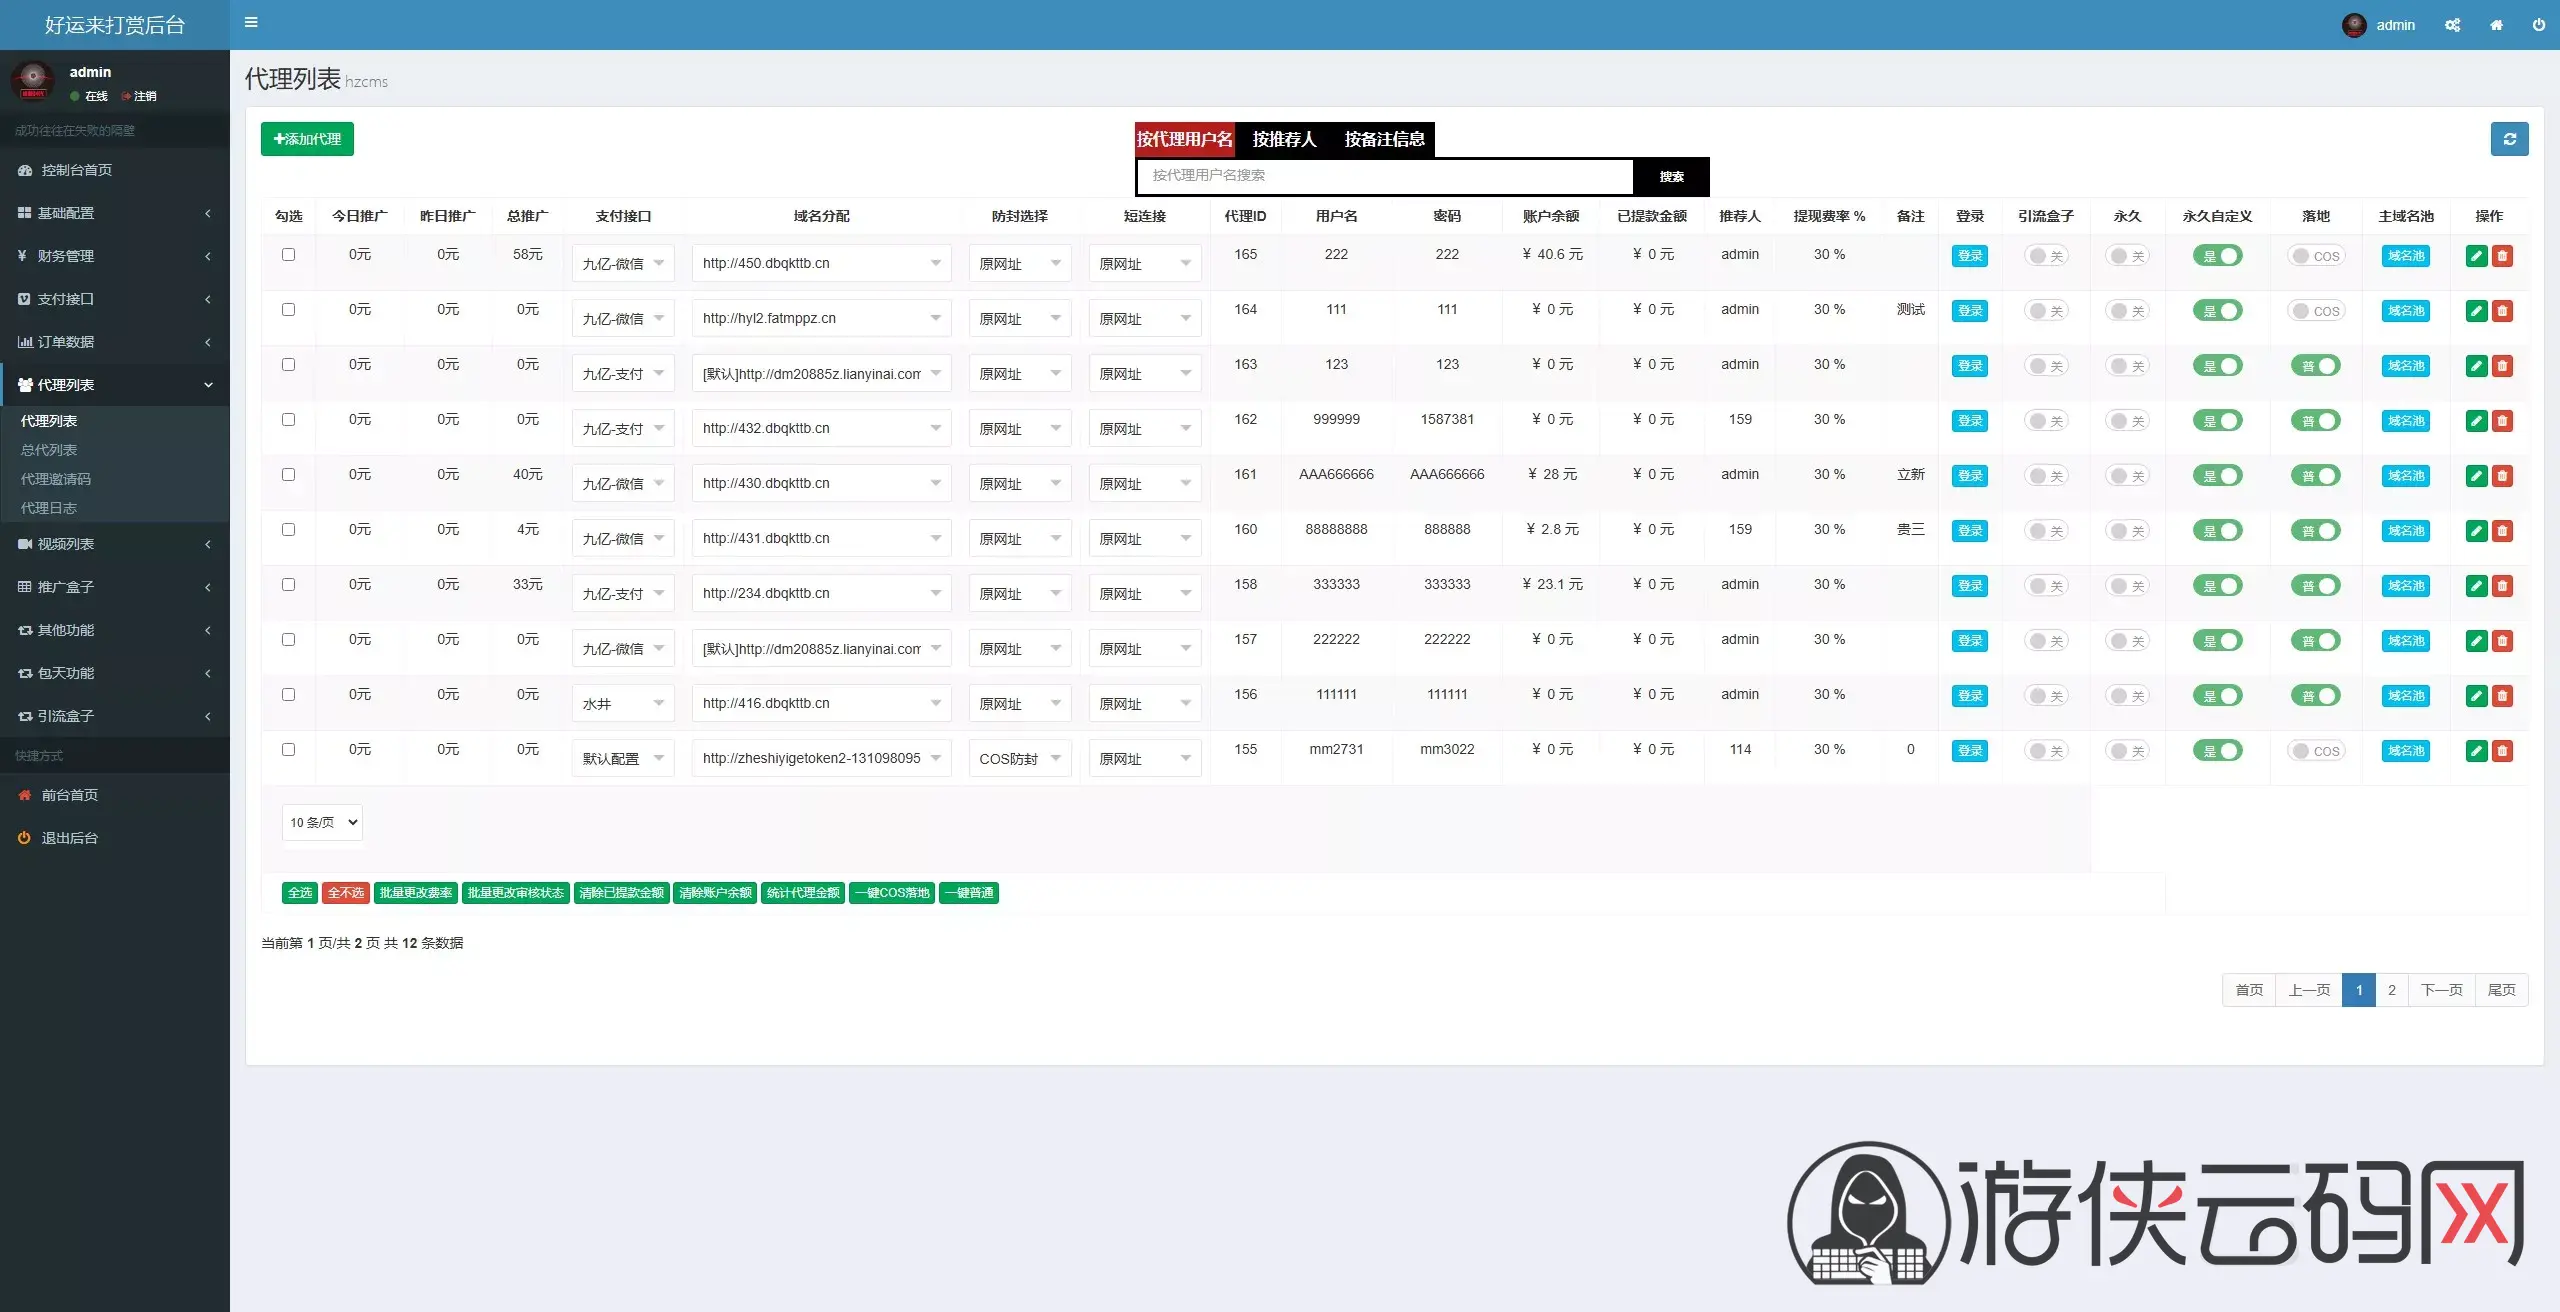Open the settings gears icon beside admin
The height and width of the screenshot is (1312, 2560).
[2452, 25]
